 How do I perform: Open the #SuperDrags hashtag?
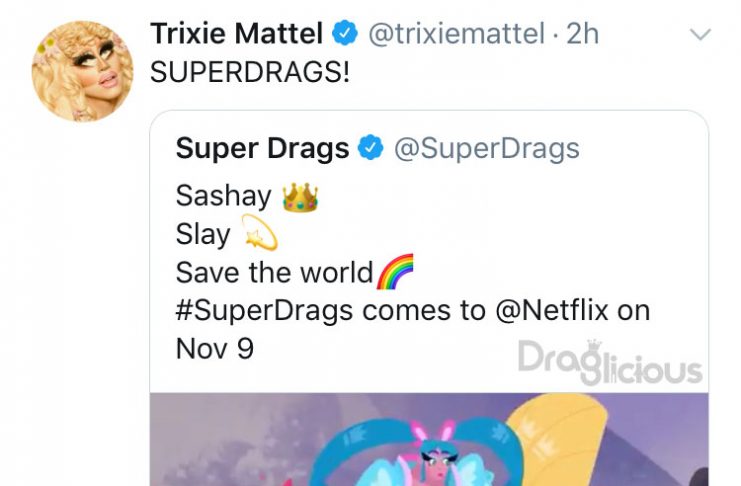pos(264,311)
